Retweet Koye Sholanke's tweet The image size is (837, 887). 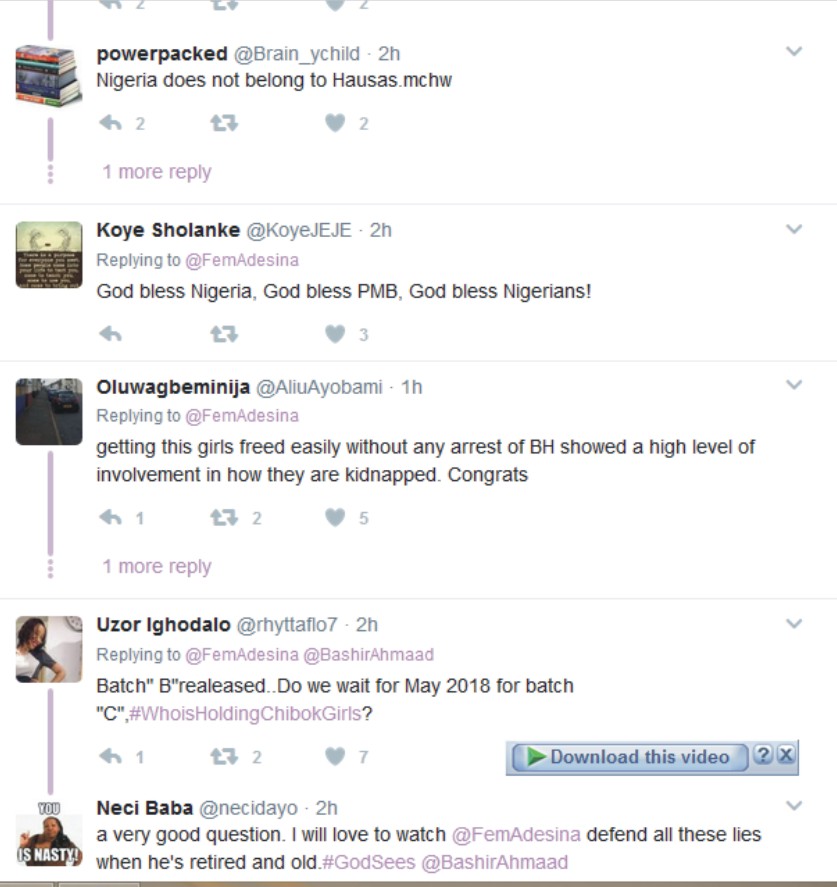coord(224,334)
